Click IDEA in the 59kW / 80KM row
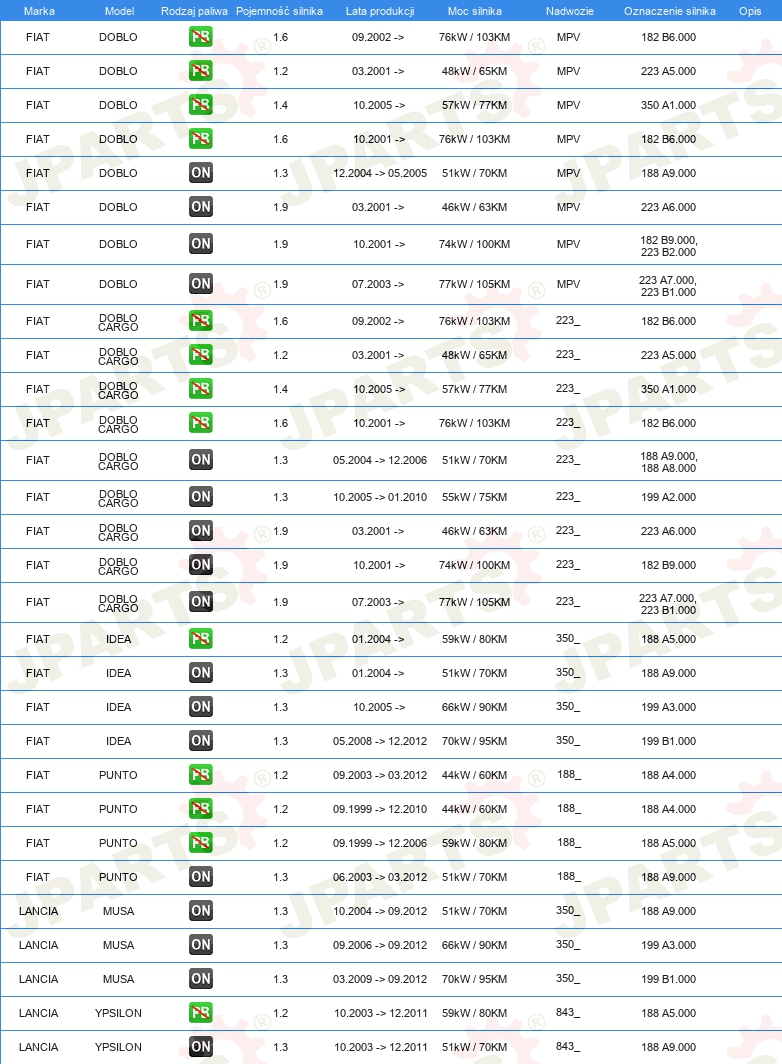Screen dimensions: 782x1064 pos(118,639)
